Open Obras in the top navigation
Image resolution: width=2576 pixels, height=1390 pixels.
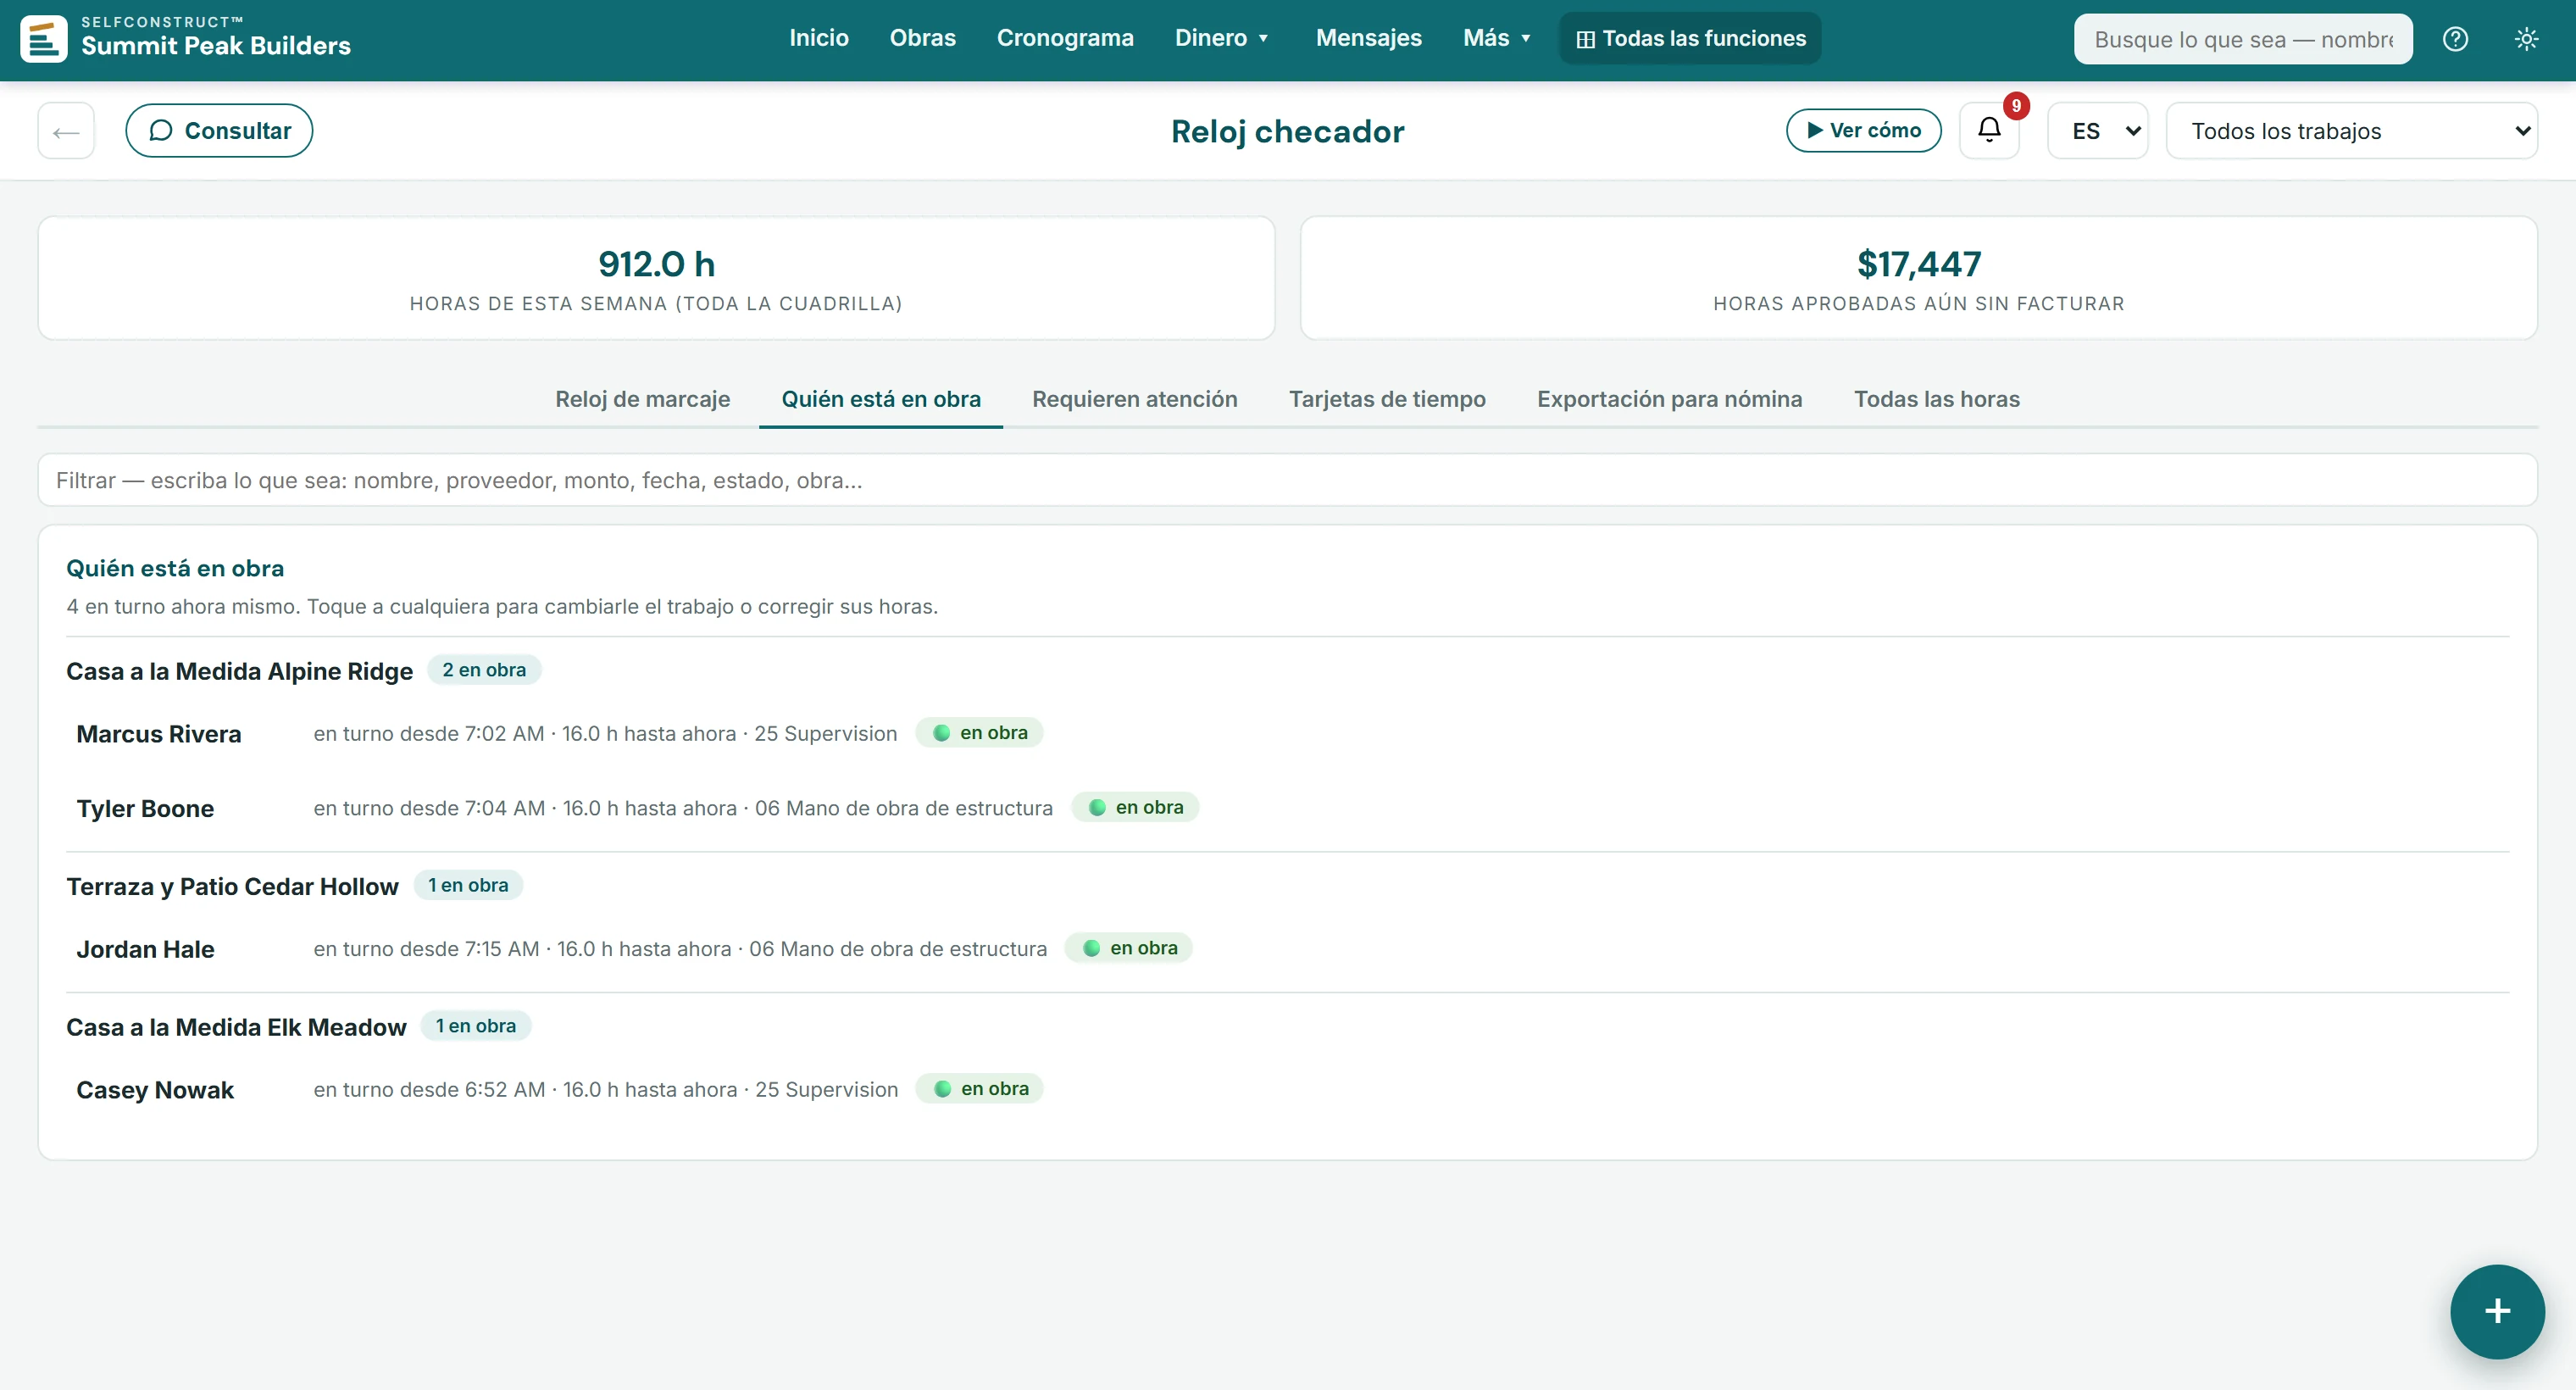pos(922,38)
